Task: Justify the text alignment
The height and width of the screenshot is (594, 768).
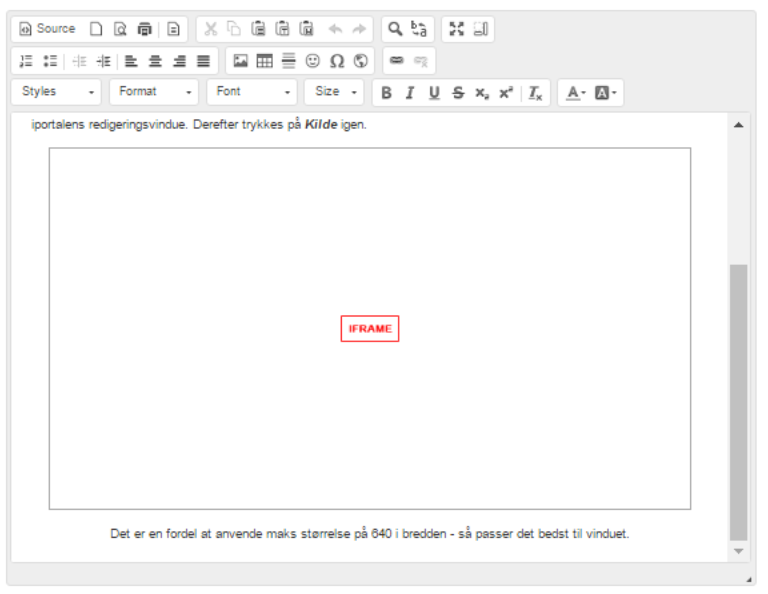Action: (x=203, y=61)
